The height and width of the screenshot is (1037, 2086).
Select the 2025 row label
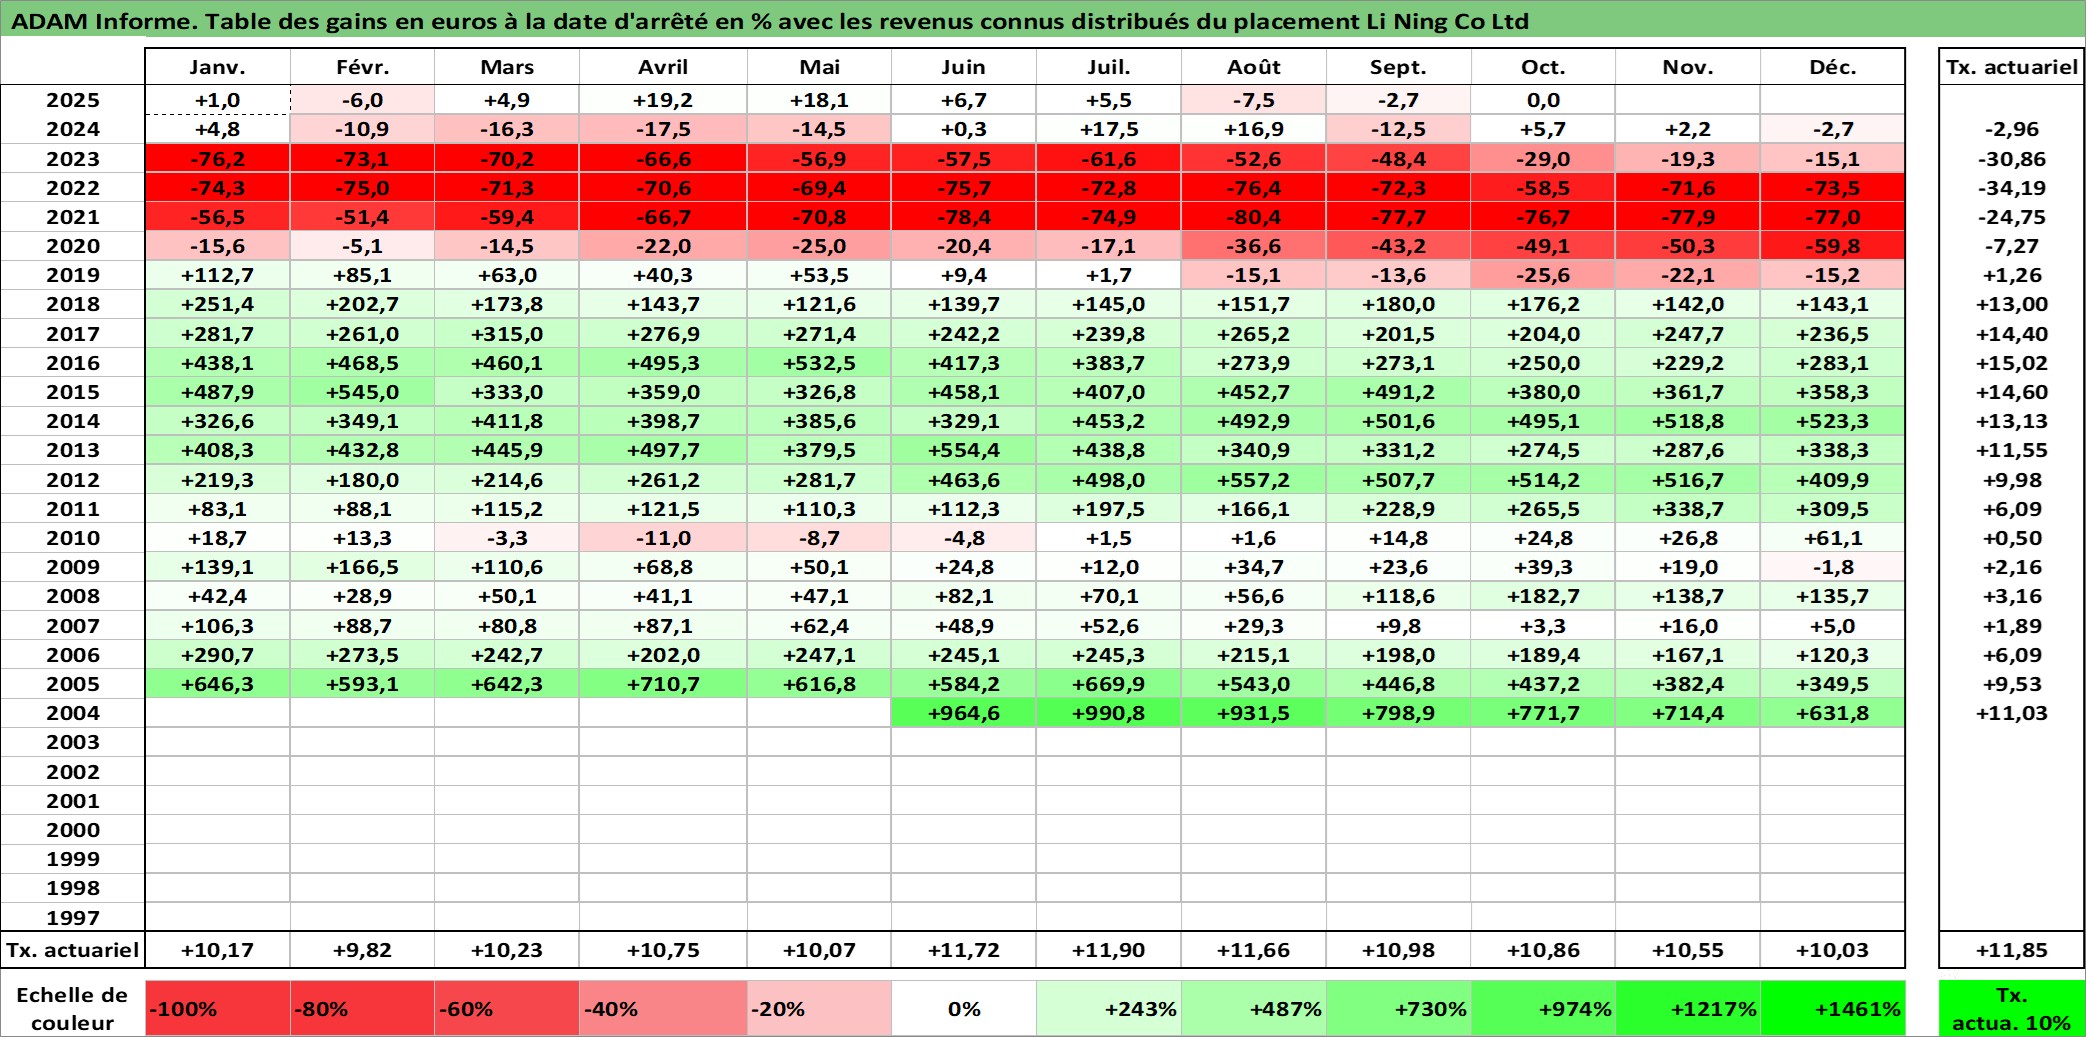(73, 100)
